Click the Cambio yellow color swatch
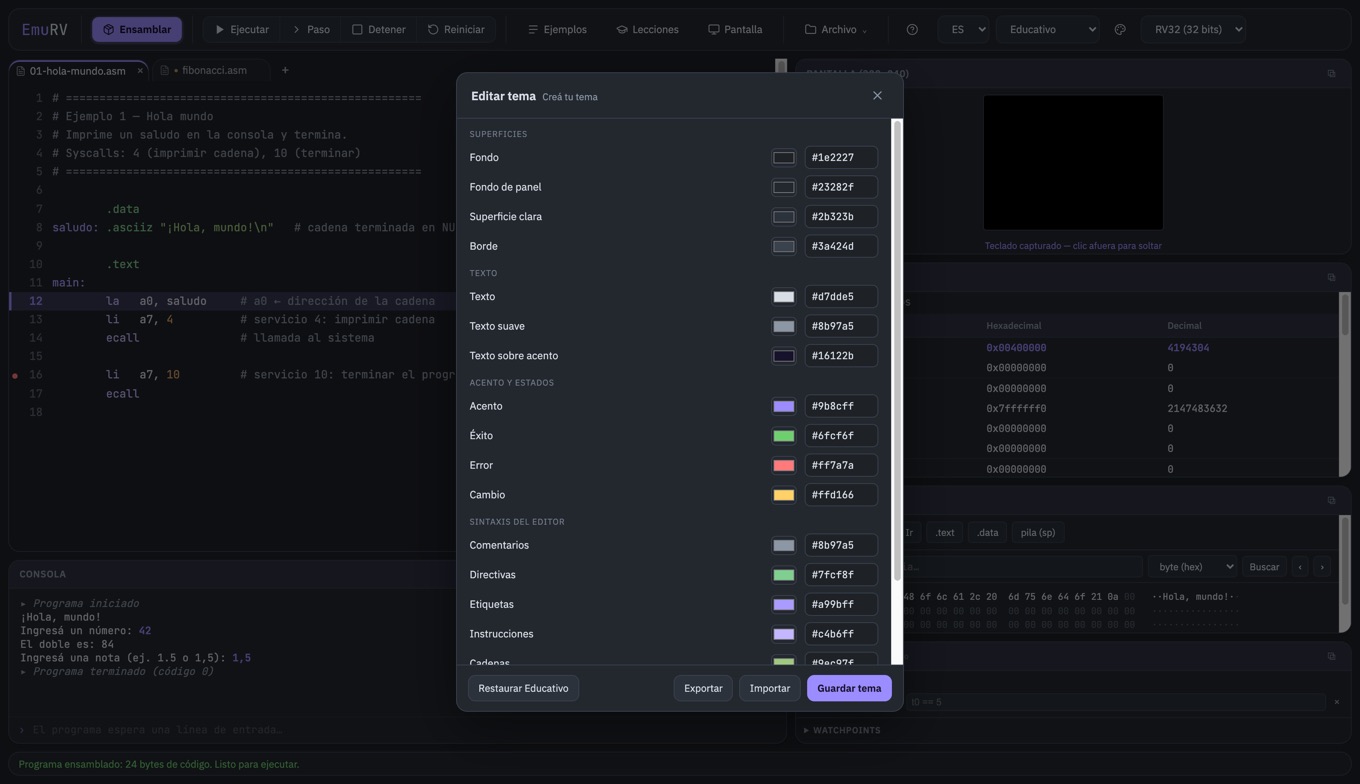 click(784, 495)
